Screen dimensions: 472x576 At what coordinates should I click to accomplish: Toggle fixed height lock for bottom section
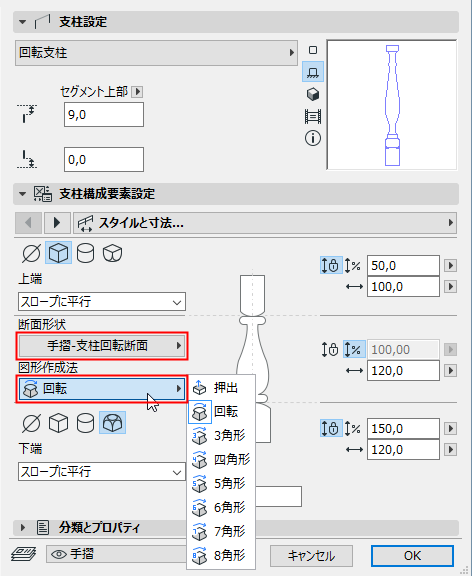pyautogui.click(x=331, y=428)
